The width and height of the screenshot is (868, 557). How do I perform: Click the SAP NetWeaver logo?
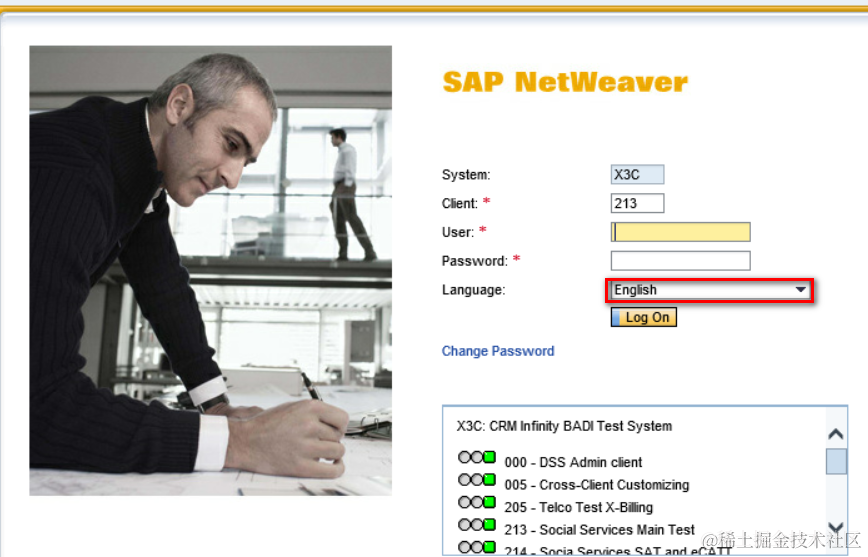click(565, 82)
